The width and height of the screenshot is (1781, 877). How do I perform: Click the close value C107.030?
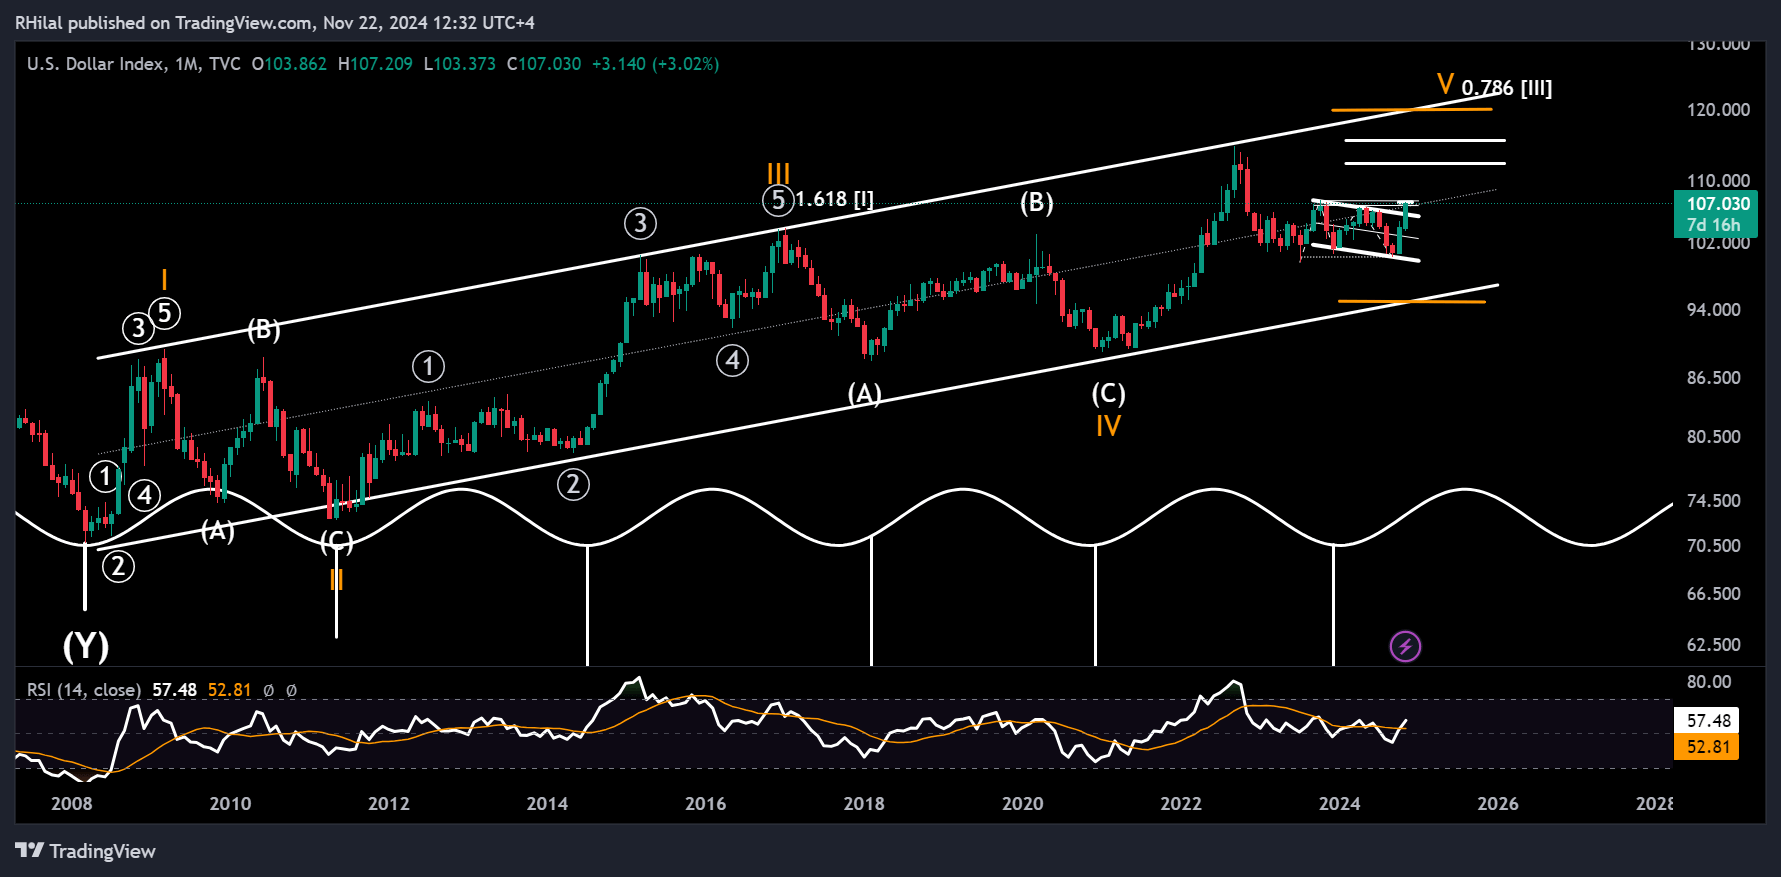click(x=544, y=64)
